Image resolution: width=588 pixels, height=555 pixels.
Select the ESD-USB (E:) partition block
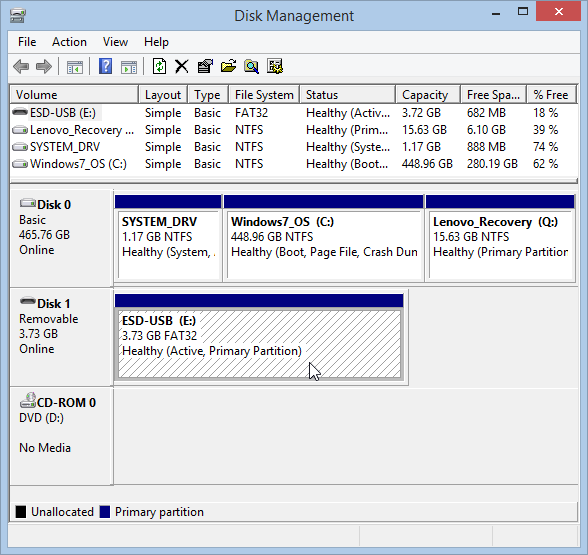(x=259, y=337)
